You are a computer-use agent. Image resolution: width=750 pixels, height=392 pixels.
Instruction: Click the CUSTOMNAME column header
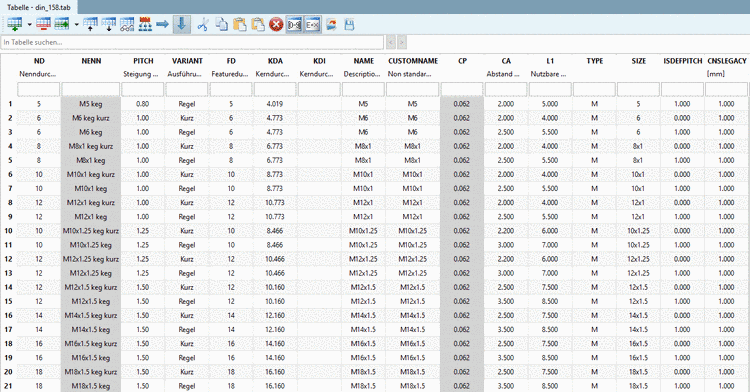tap(413, 61)
